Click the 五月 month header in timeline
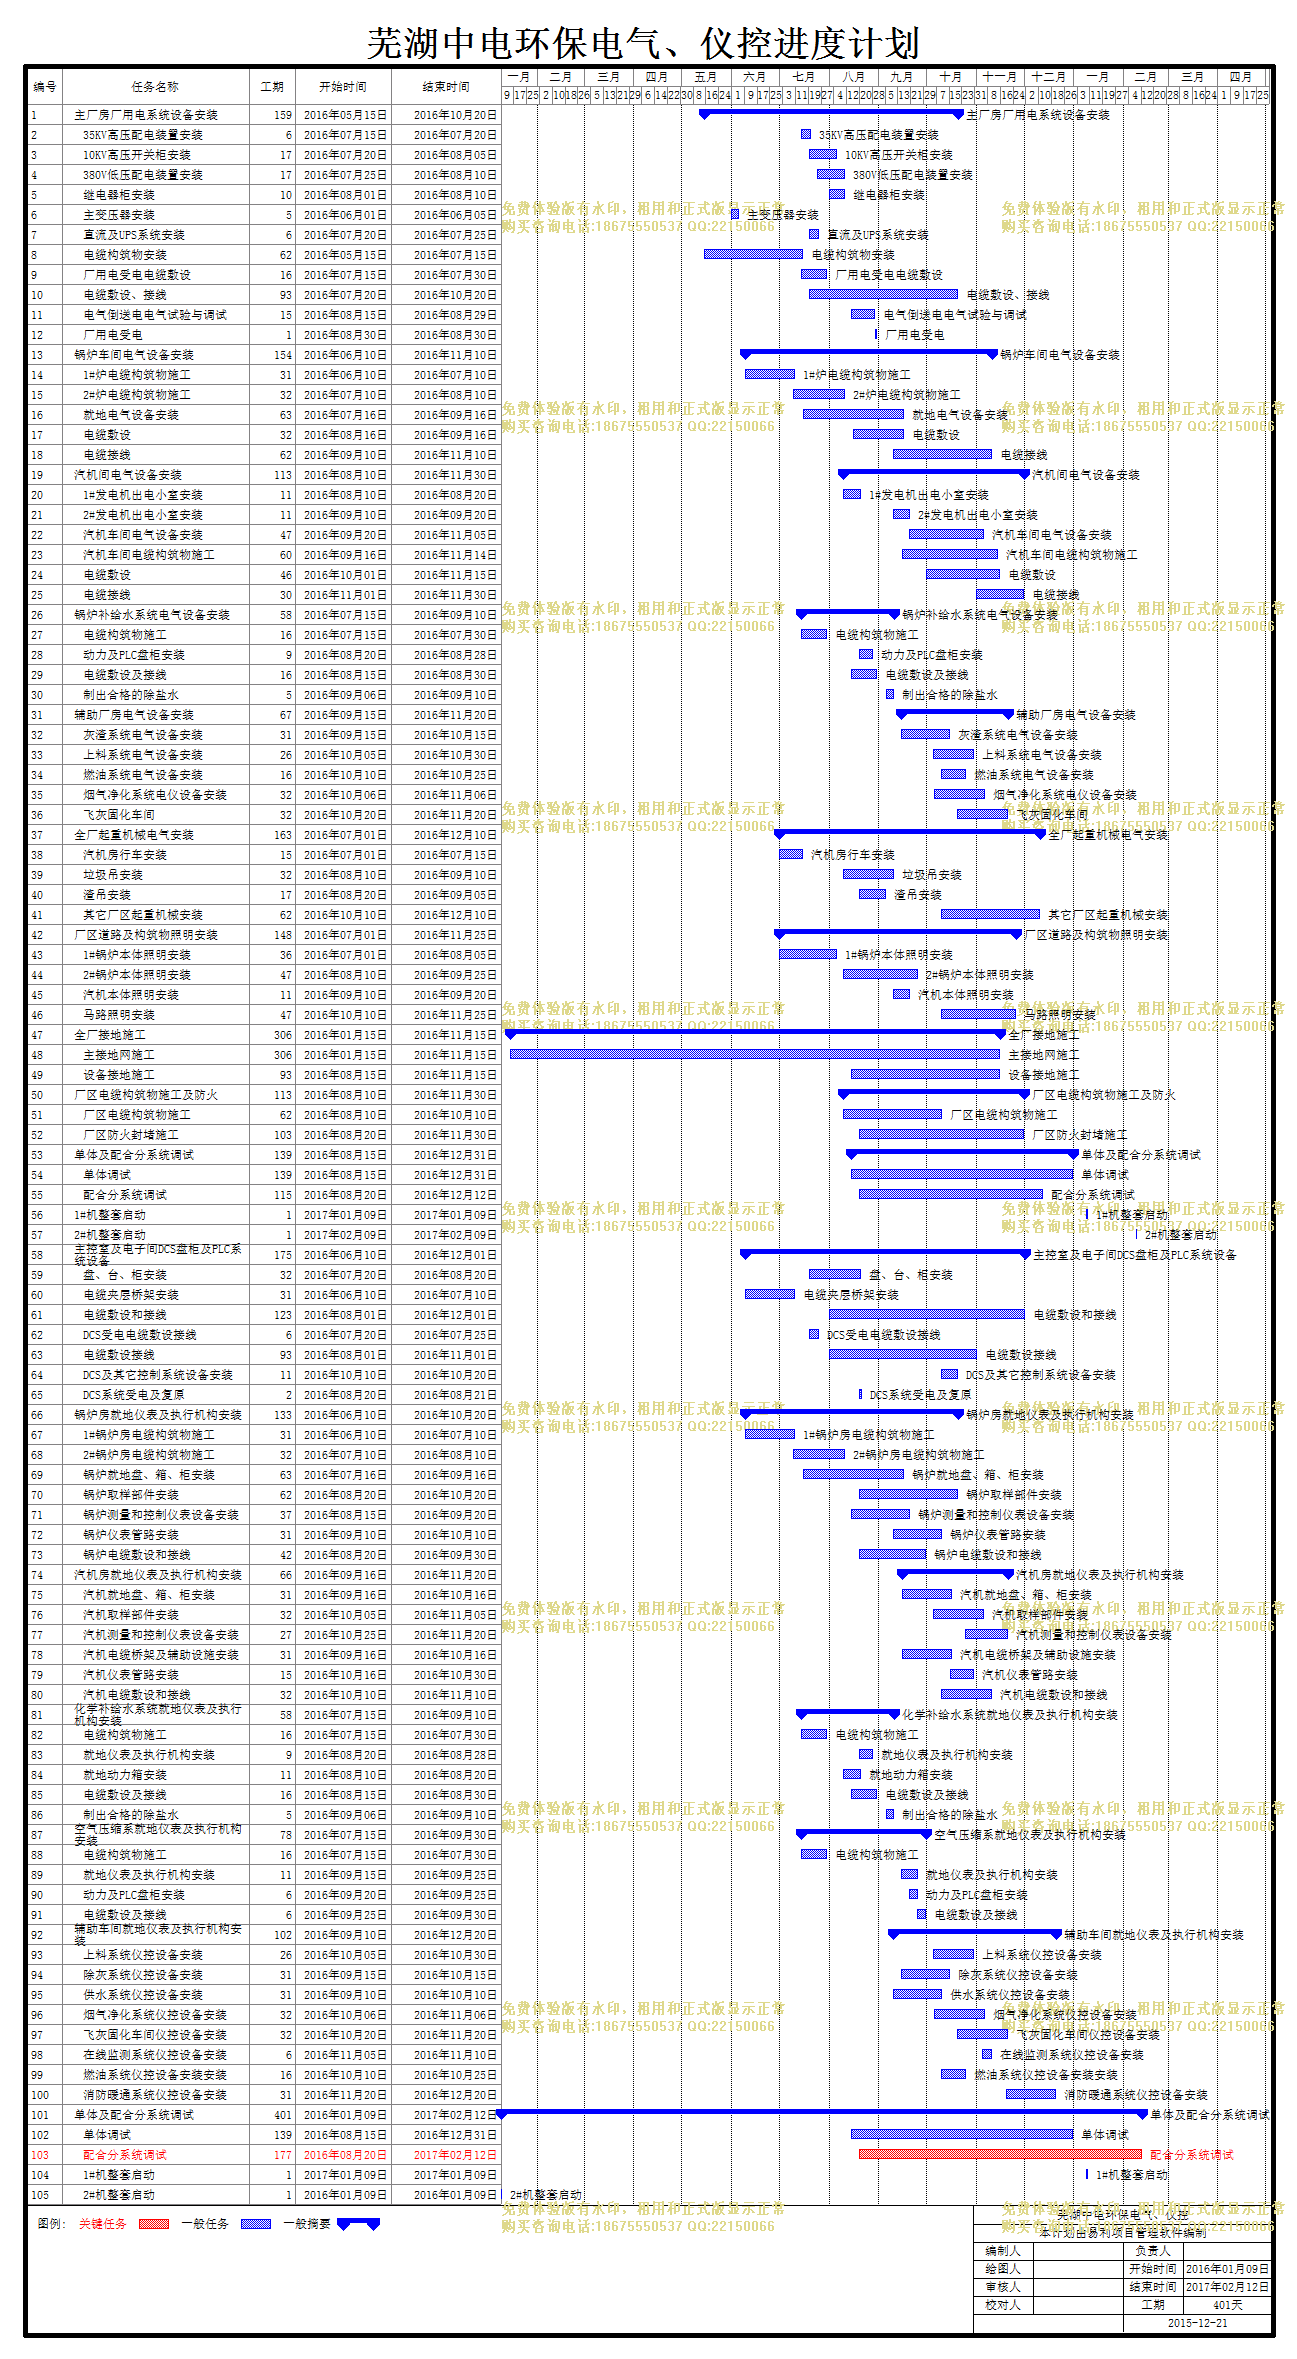The width and height of the screenshot is (1297, 2359). pyautogui.click(x=706, y=77)
